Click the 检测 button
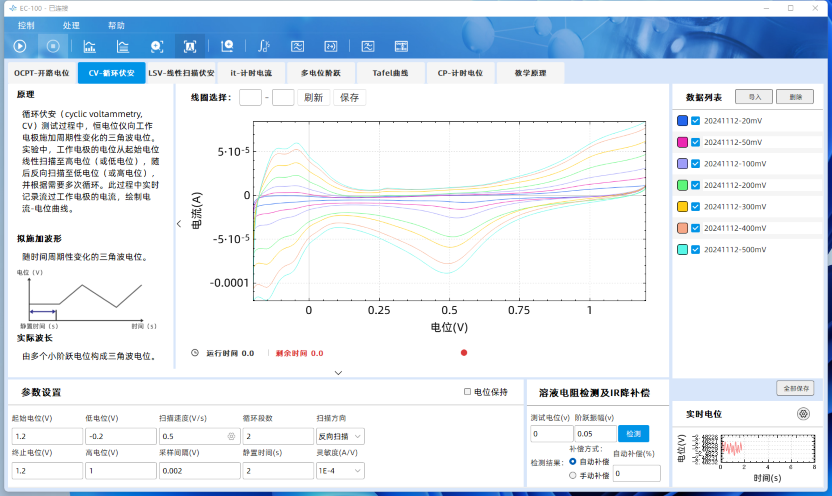This screenshot has width=832, height=496. click(632, 433)
